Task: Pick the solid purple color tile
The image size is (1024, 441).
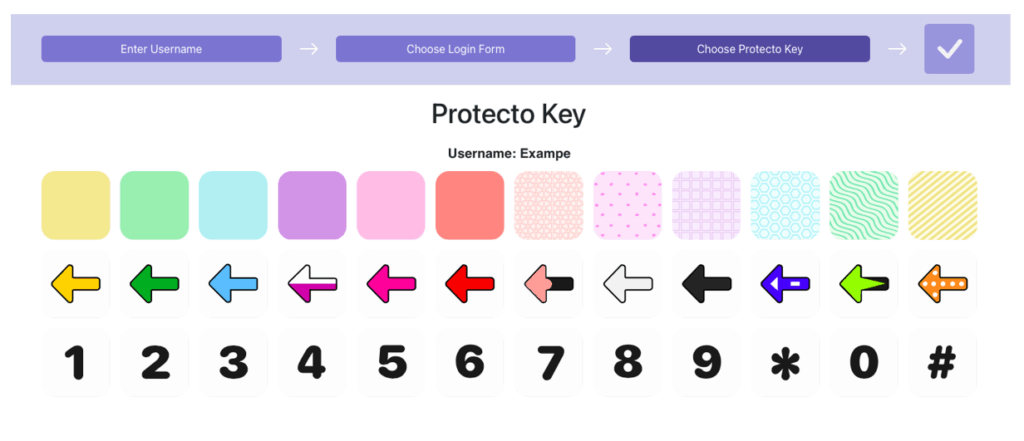Action: pos(312,205)
